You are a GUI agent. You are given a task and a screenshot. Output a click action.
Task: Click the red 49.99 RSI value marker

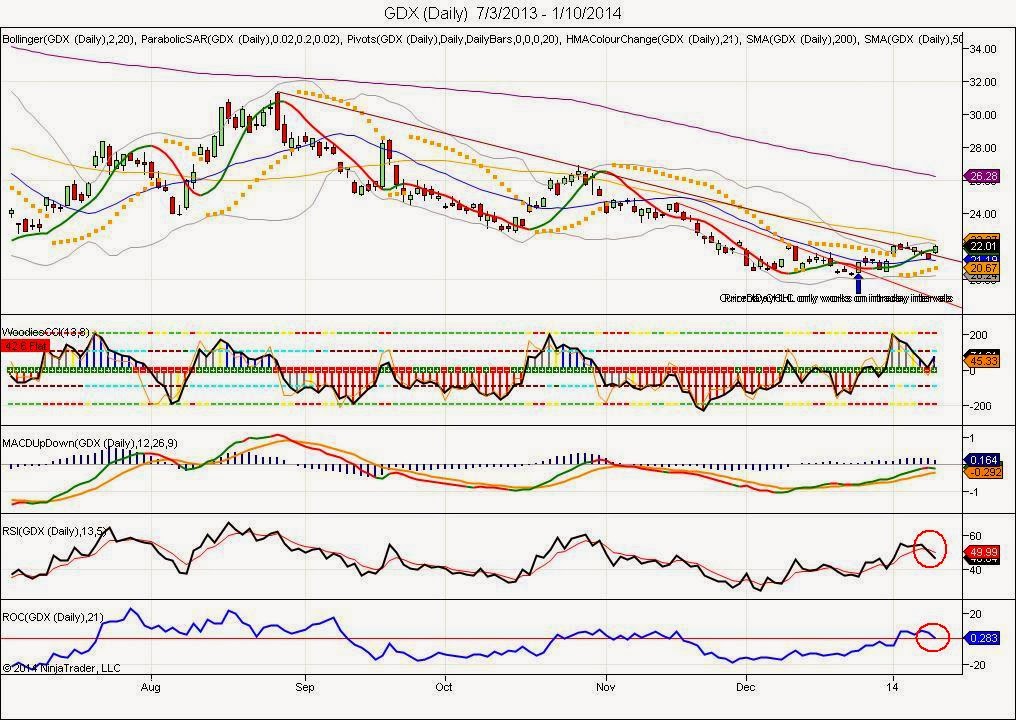click(983, 552)
